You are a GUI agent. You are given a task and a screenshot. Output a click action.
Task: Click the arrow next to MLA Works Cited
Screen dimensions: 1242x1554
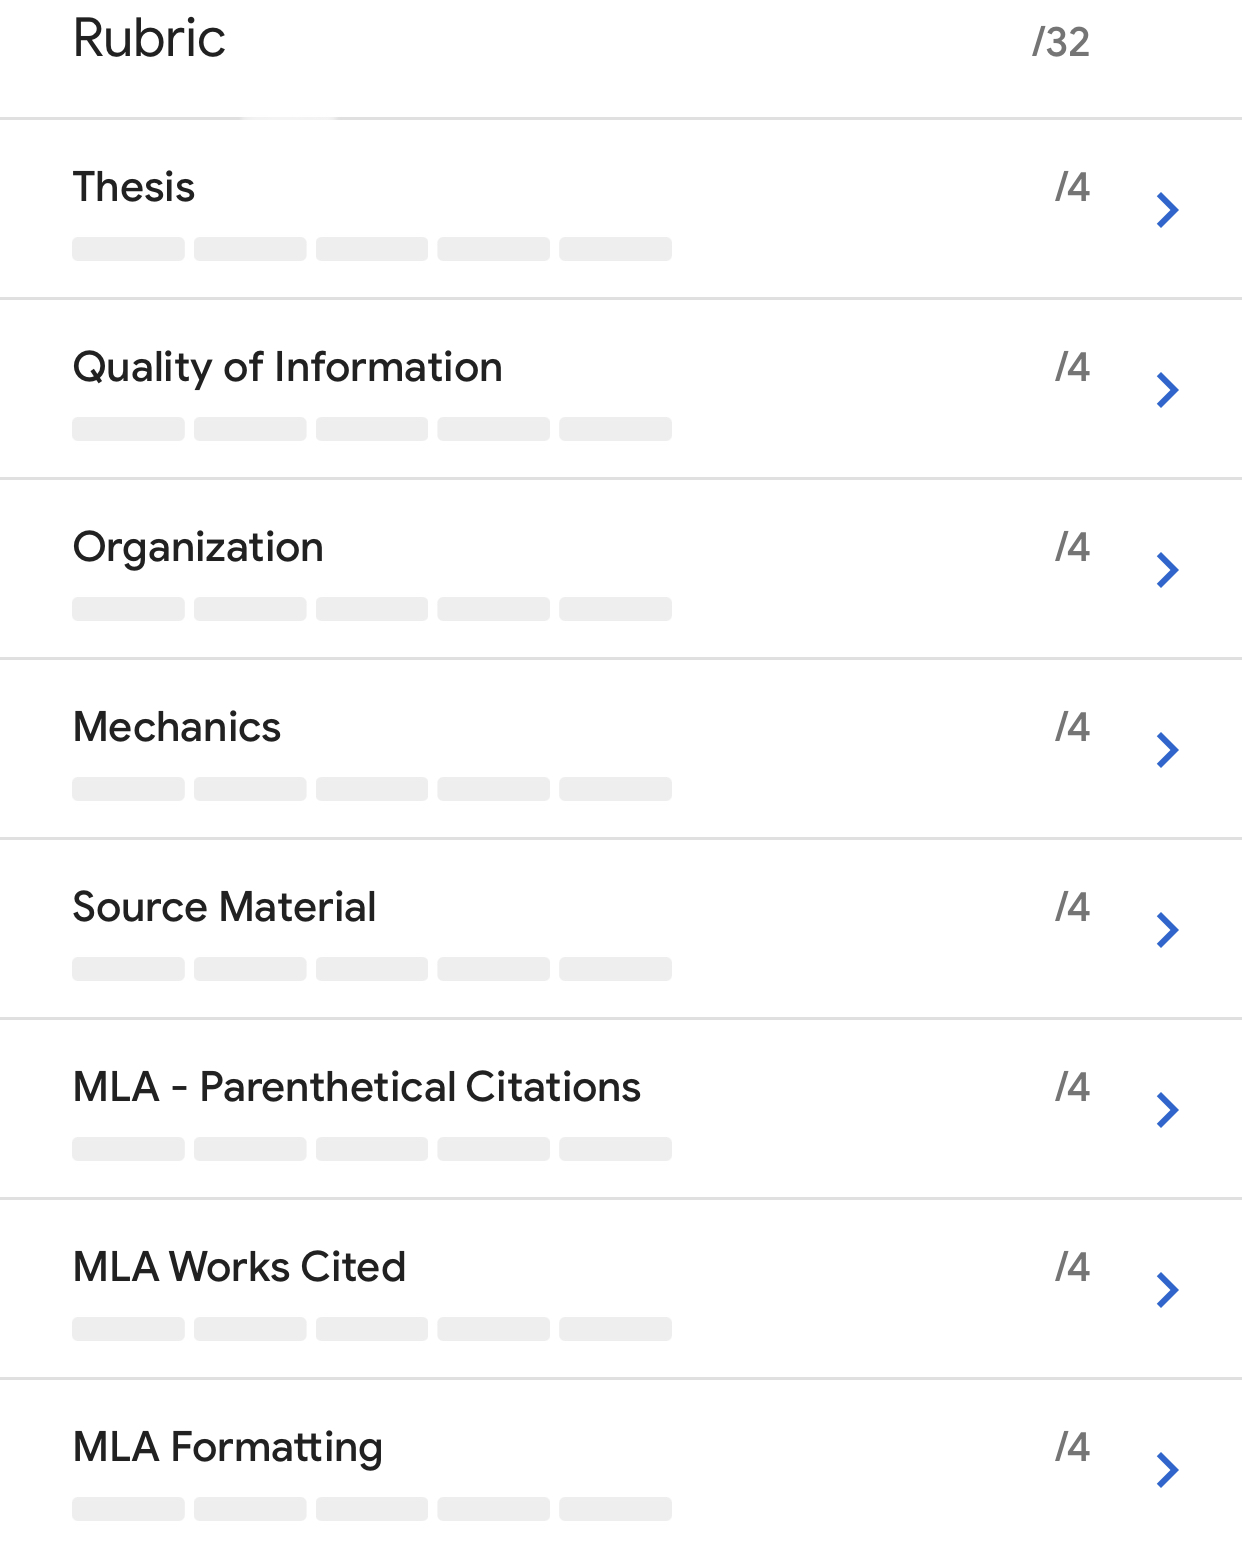click(1167, 1290)
